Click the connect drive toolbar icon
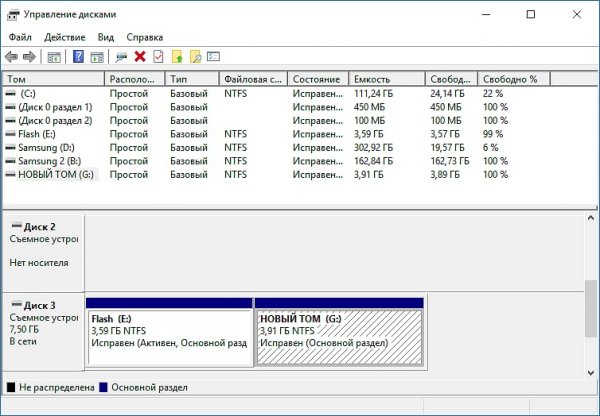This screenshot has height=416, width=600. click(x=121, y=57)
